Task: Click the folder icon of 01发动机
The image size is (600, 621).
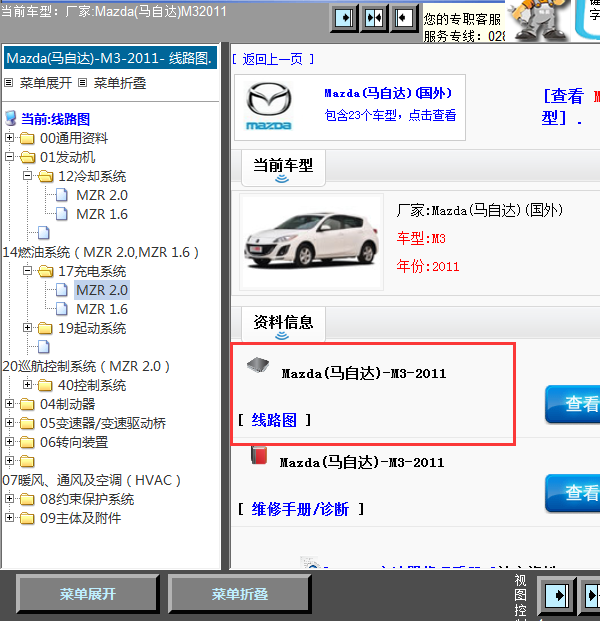Action: pos(27,157)
